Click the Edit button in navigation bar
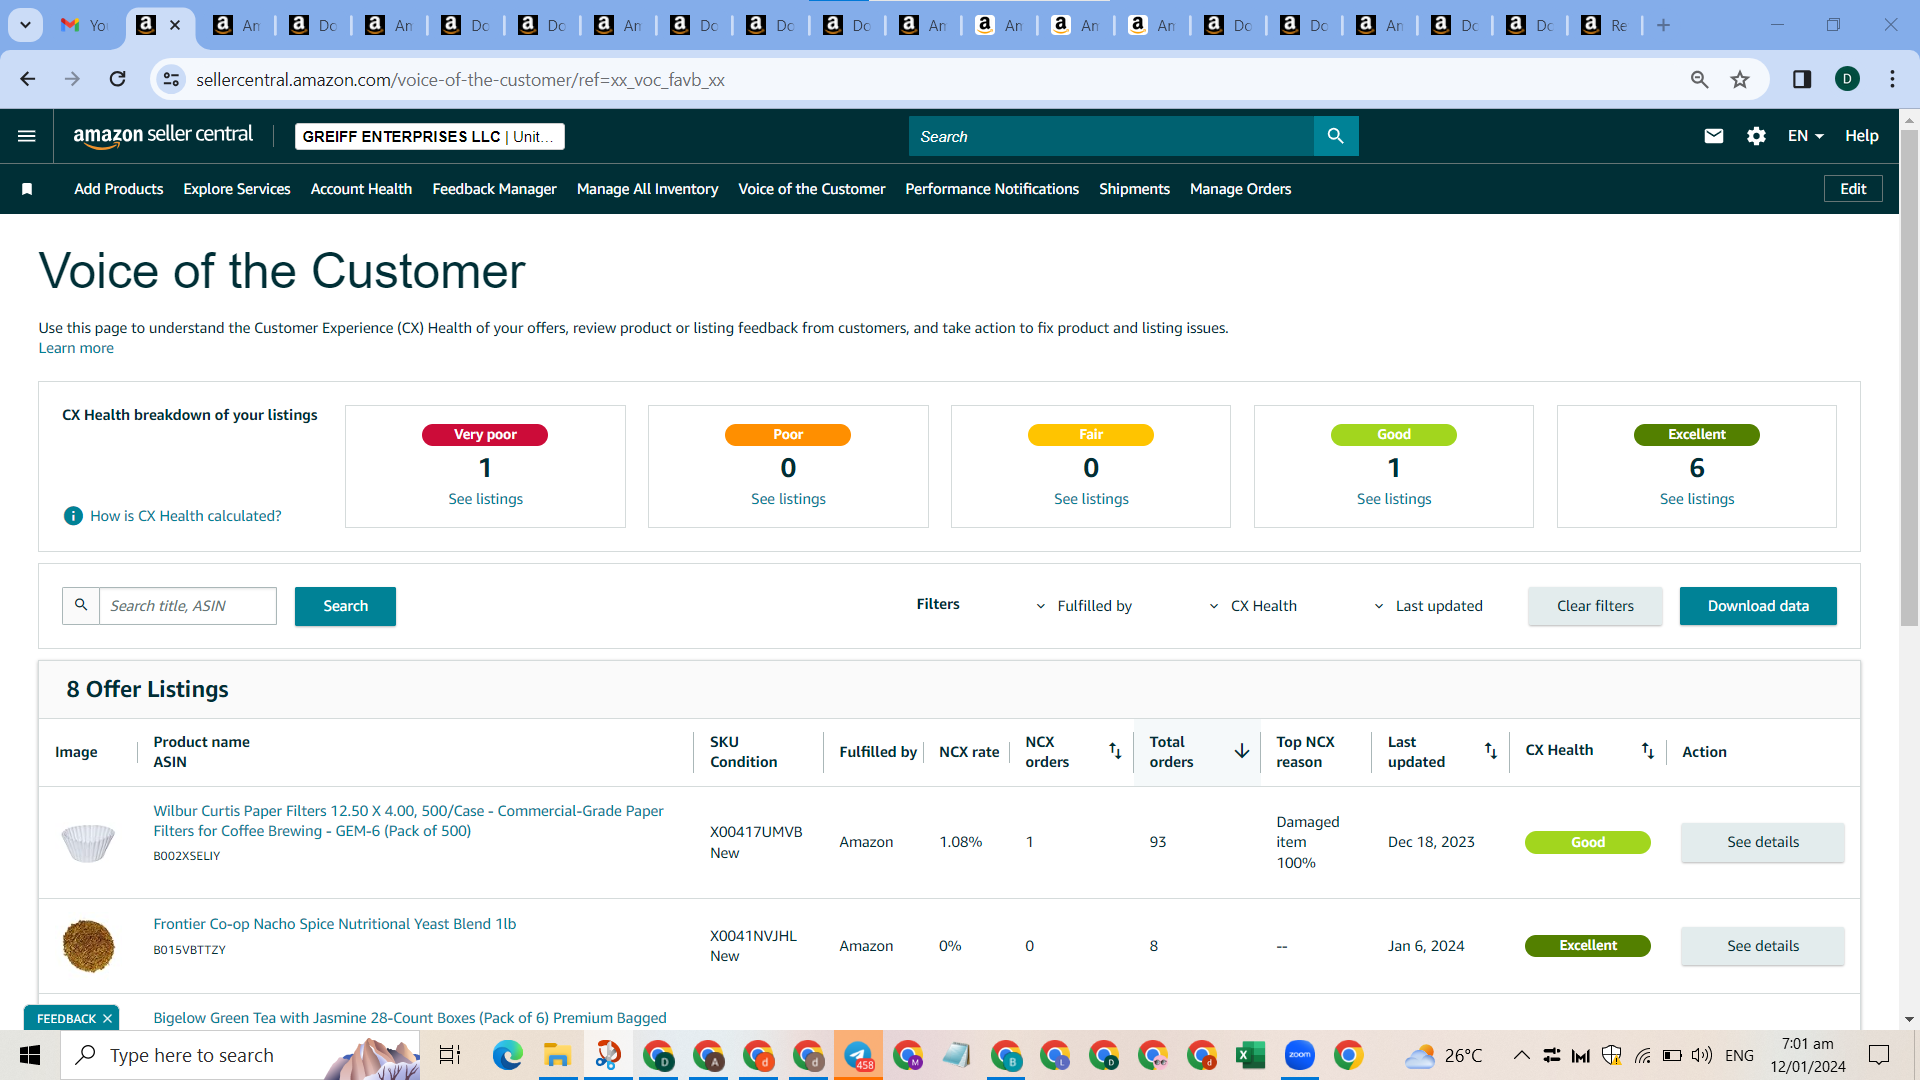Viewport: 1920px width, 1080px height. pos(1853,189)
